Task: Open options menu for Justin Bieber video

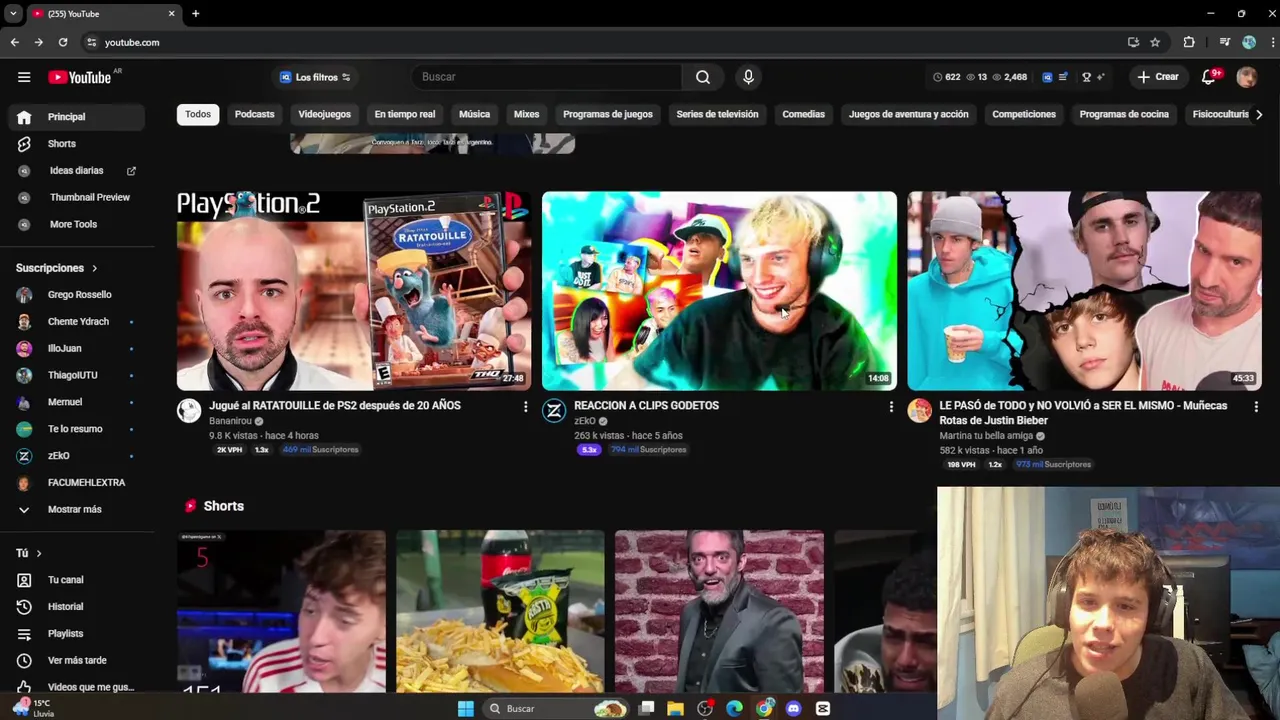Action: (1256, 407)
